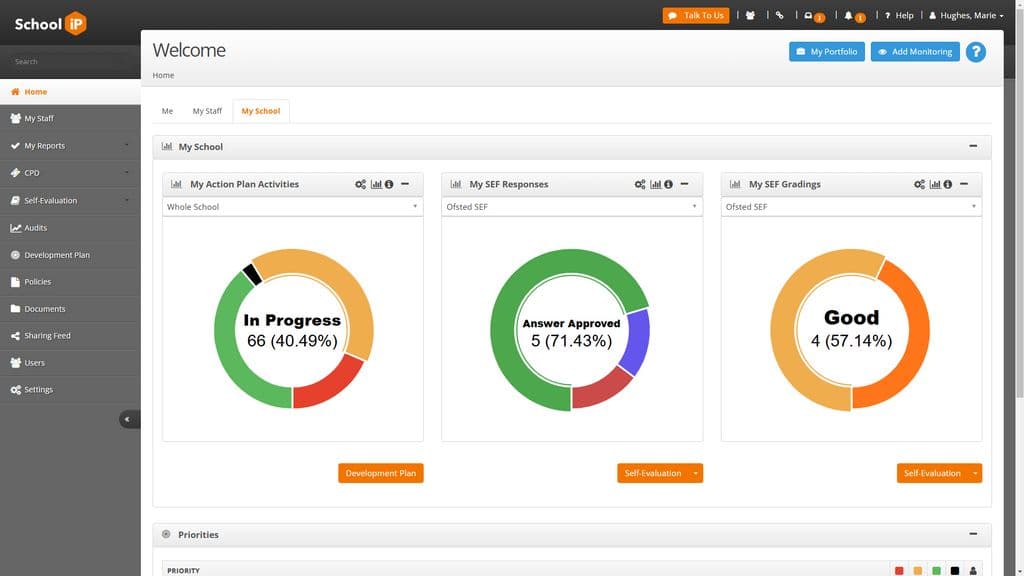Open the Hughes, Marie account menu
The height and width of the screenshot is (576, 1024).
click(x=969, y=14)
